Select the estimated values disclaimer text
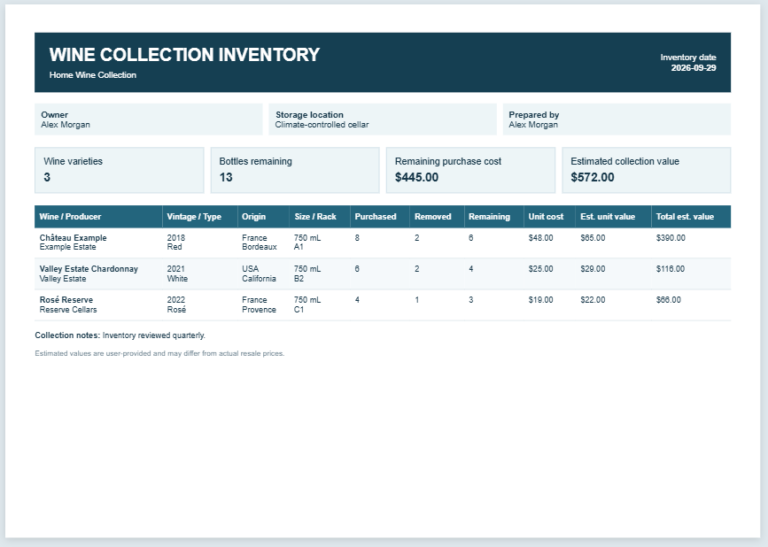The width and height of the screenshot is (768, 547). tap(159, 353)
